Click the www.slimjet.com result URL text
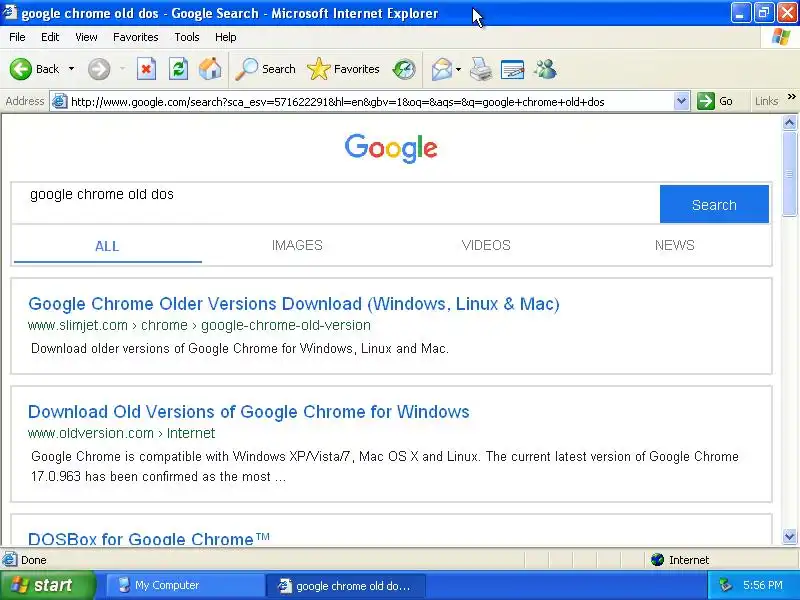Screen dimensions: 800x600 click(199, 325)
